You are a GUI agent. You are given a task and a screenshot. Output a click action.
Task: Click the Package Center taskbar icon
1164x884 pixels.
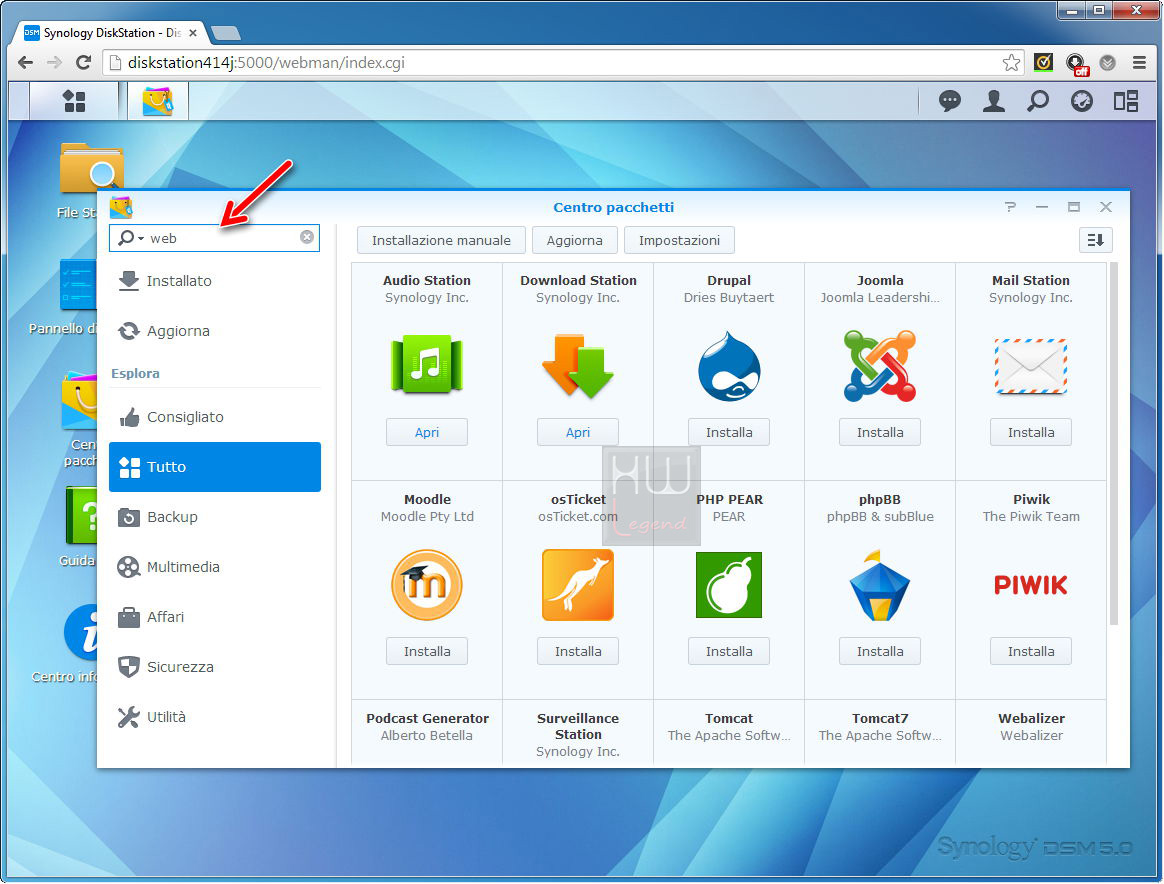[x=157, y=101]
